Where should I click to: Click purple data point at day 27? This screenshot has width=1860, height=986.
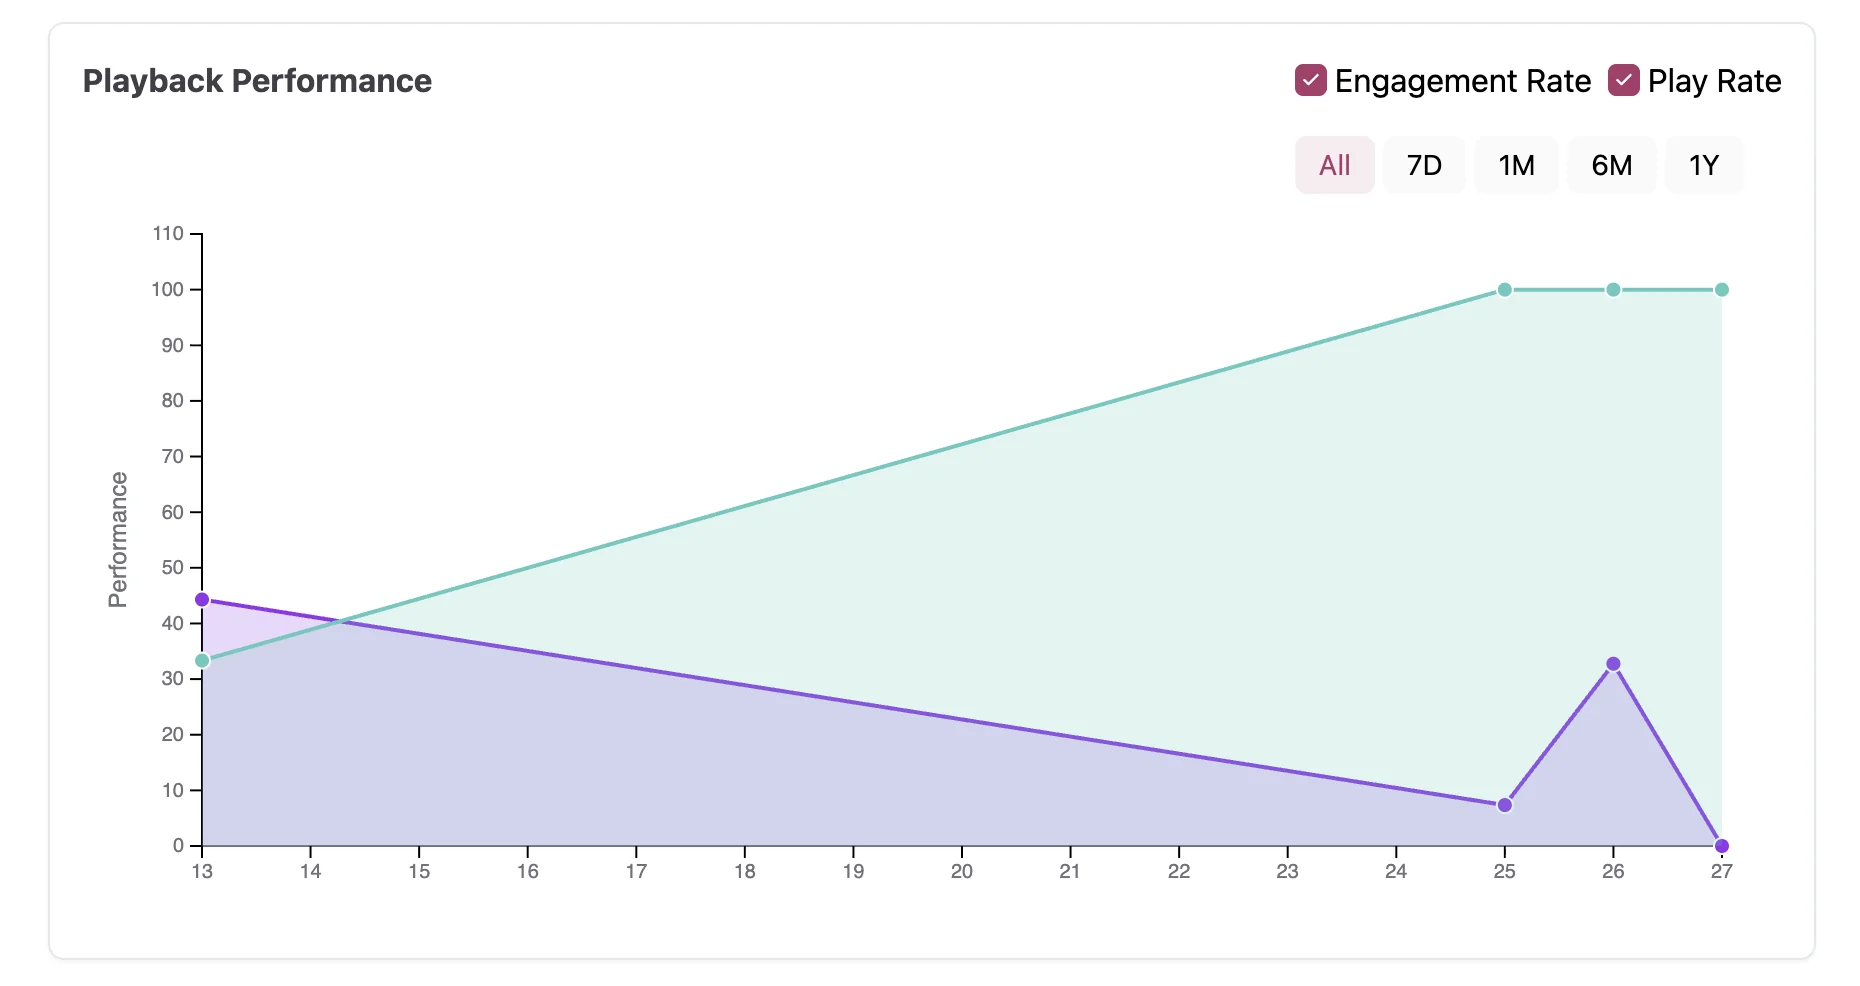1721,846
